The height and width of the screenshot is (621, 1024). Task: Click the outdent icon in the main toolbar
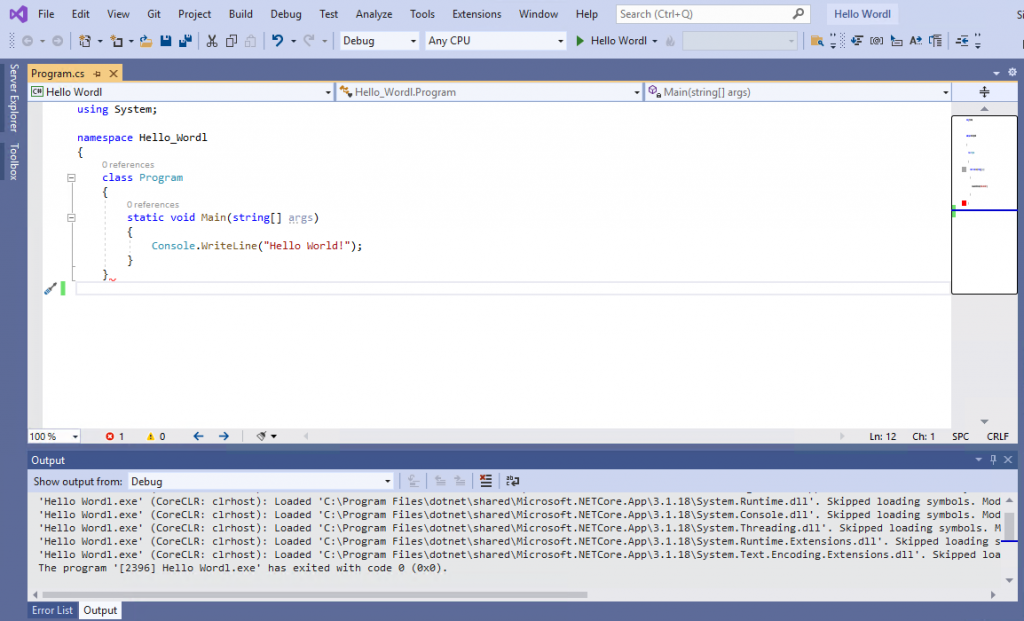point(962,41)
